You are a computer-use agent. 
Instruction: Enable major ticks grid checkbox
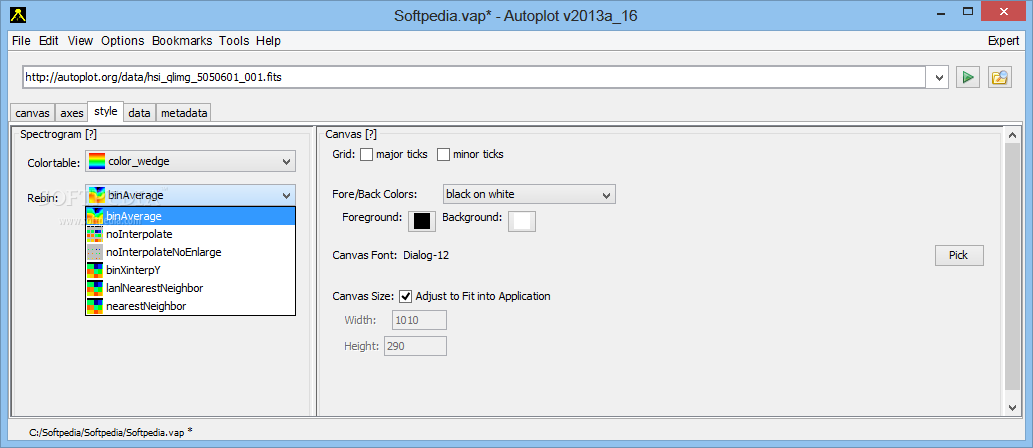pyautogui.click(x=366, y=155)
